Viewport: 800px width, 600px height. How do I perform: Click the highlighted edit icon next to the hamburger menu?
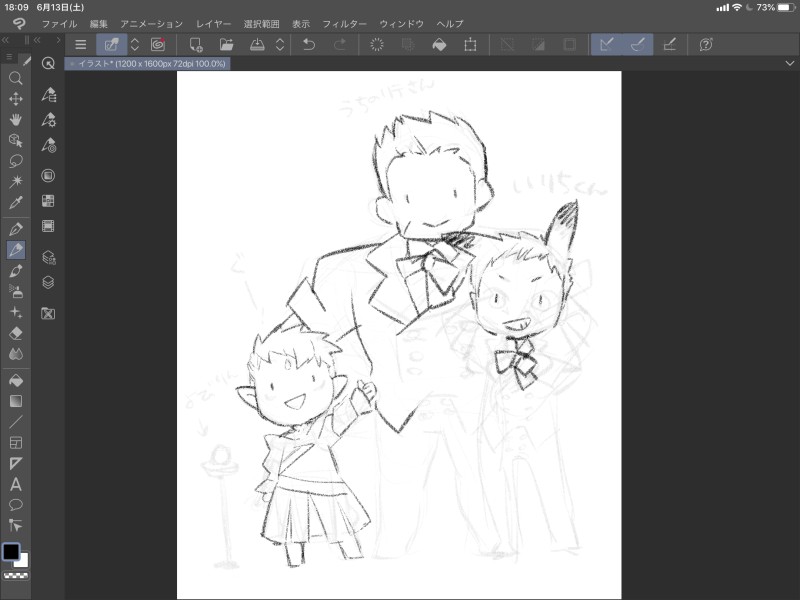[x=111, y=45]
